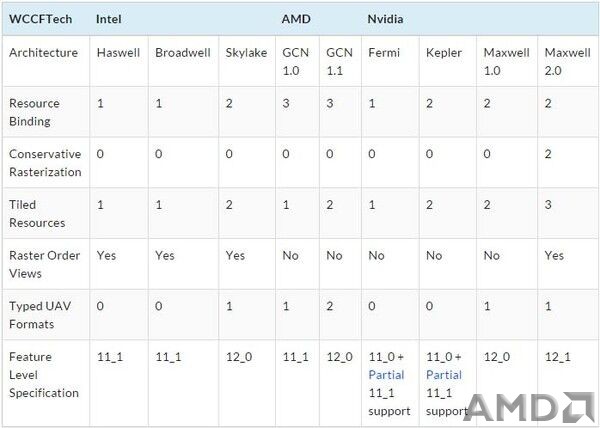The image size is (600, 428).
Task: Open the Partial link under Fermi
Action: (386, 375)
